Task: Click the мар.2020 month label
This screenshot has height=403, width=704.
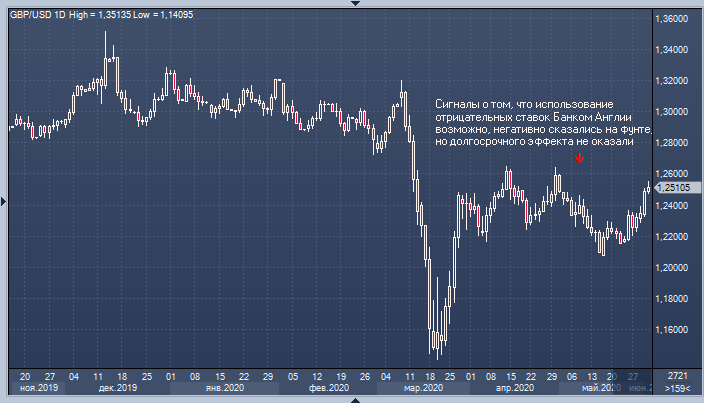Action: coord(423,388)
